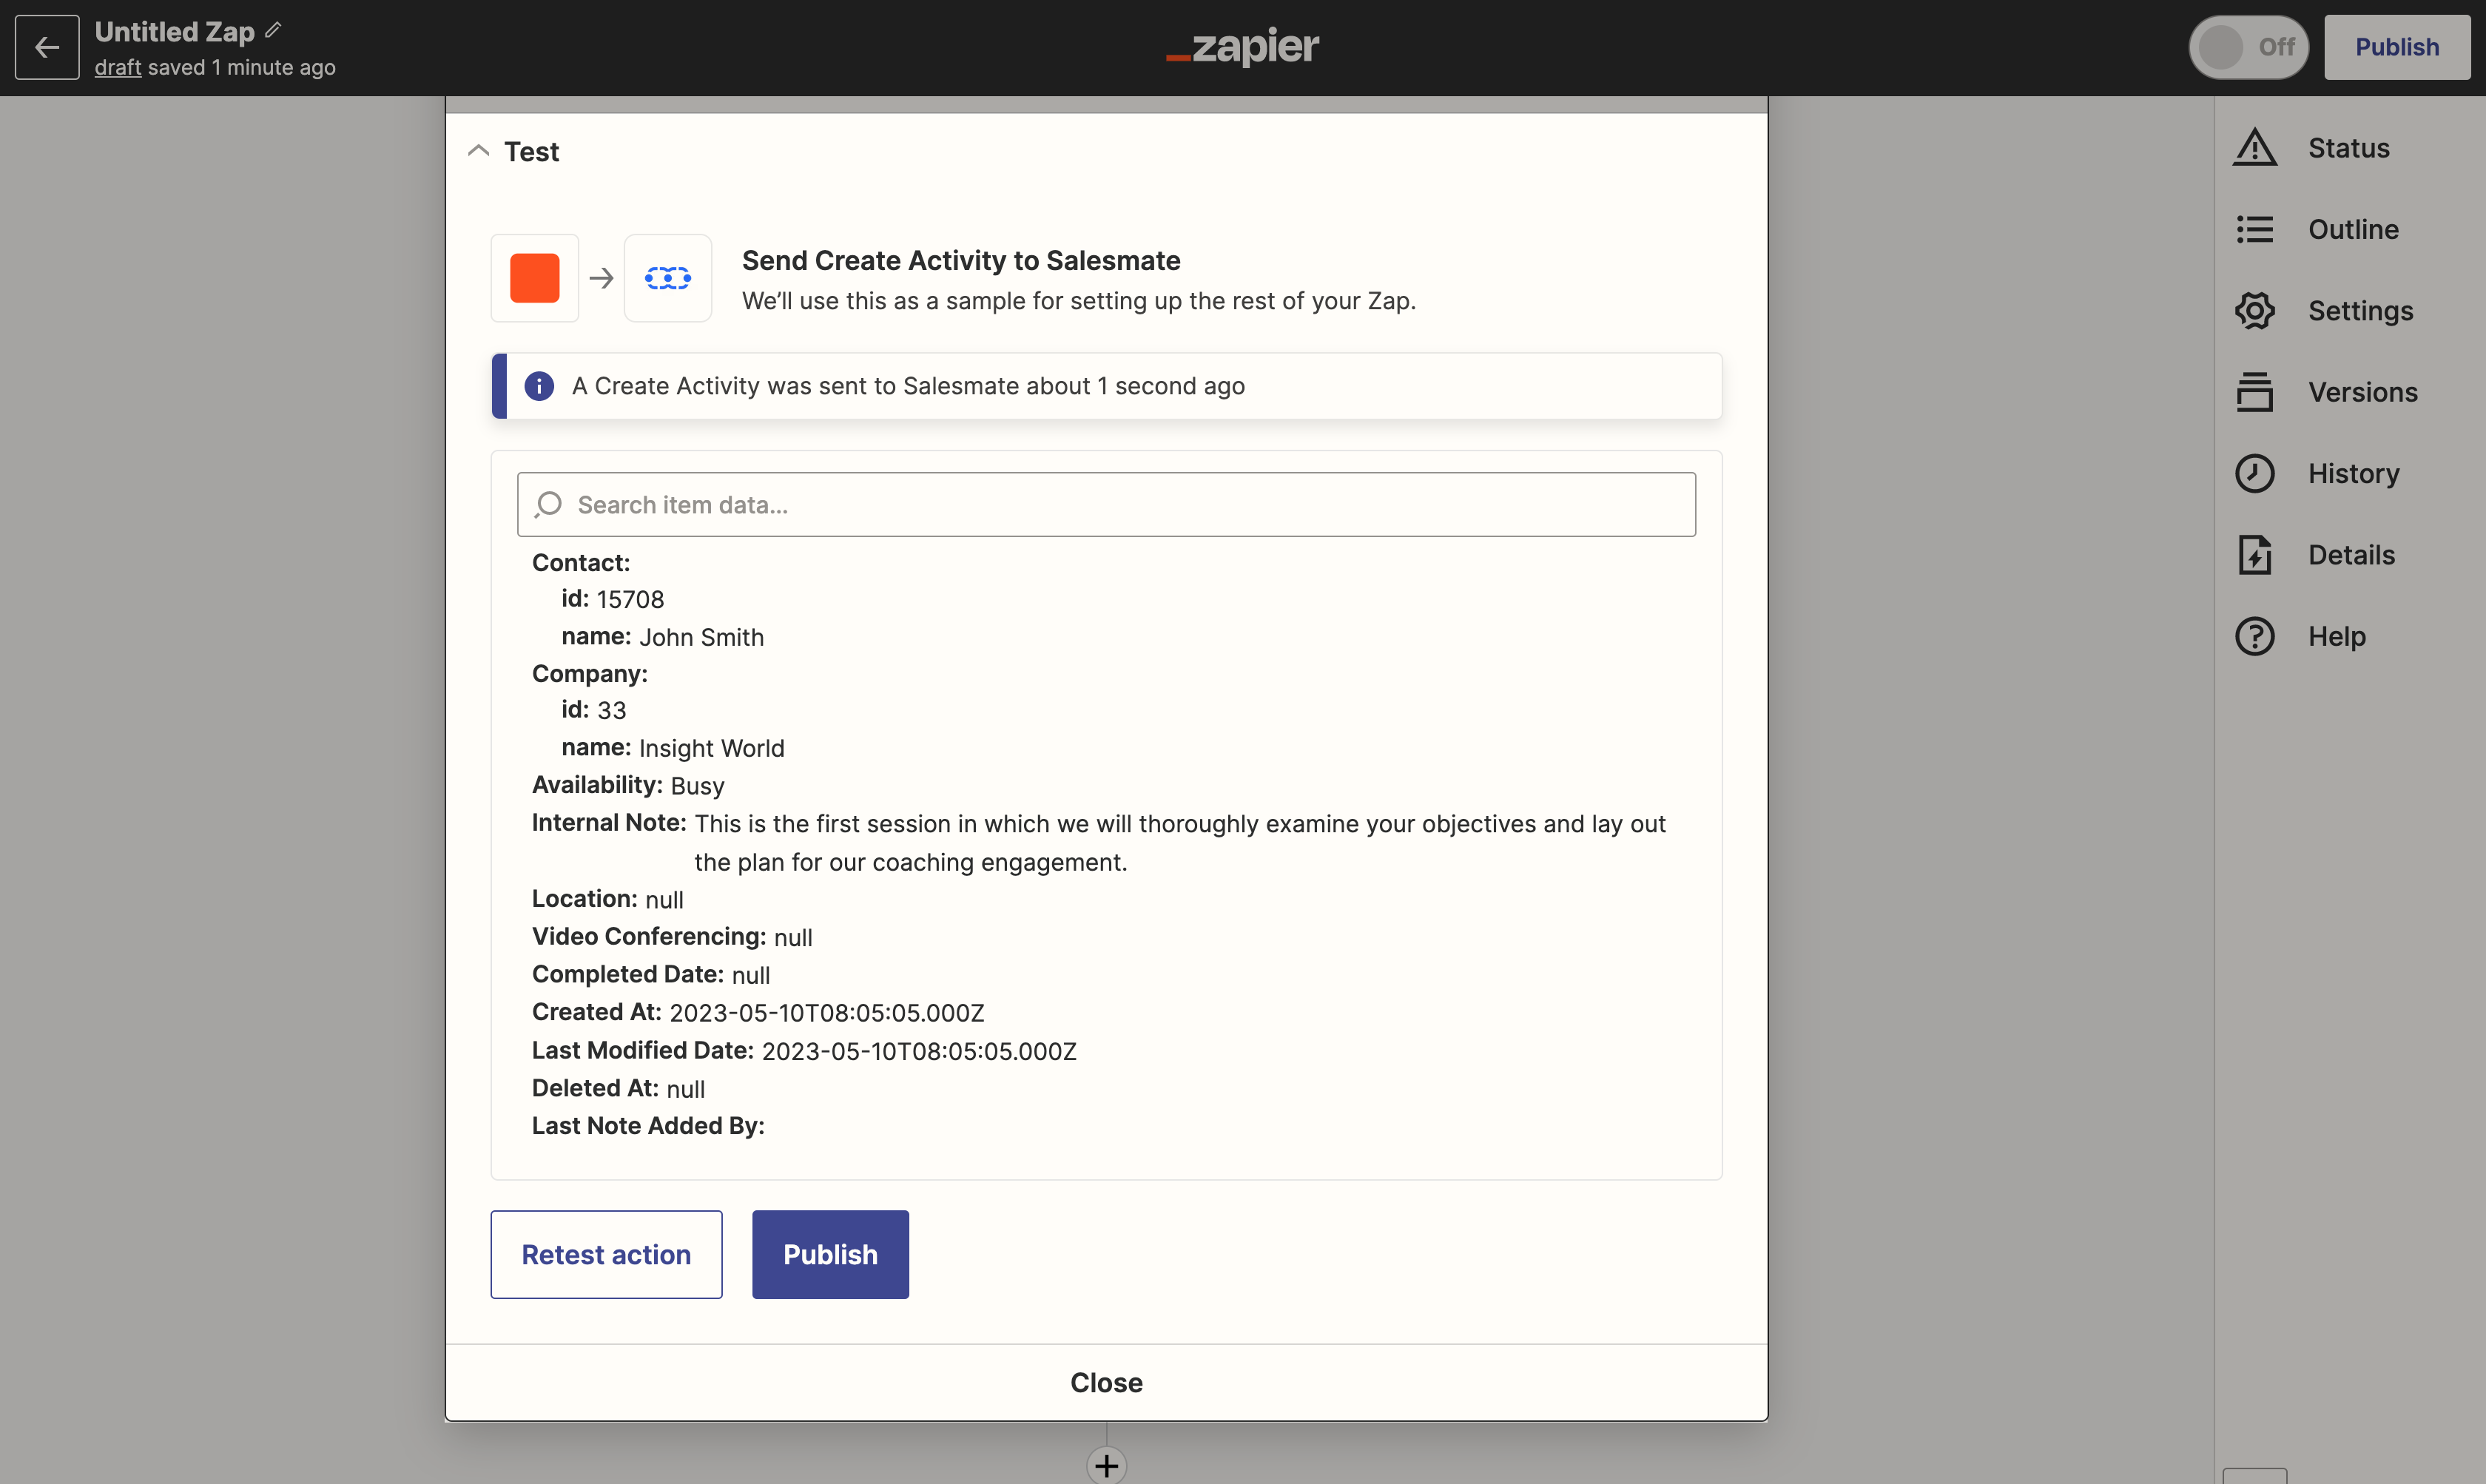Click the blue Publish button below data
2486x1484 pixels.
tap(830, 1254)
